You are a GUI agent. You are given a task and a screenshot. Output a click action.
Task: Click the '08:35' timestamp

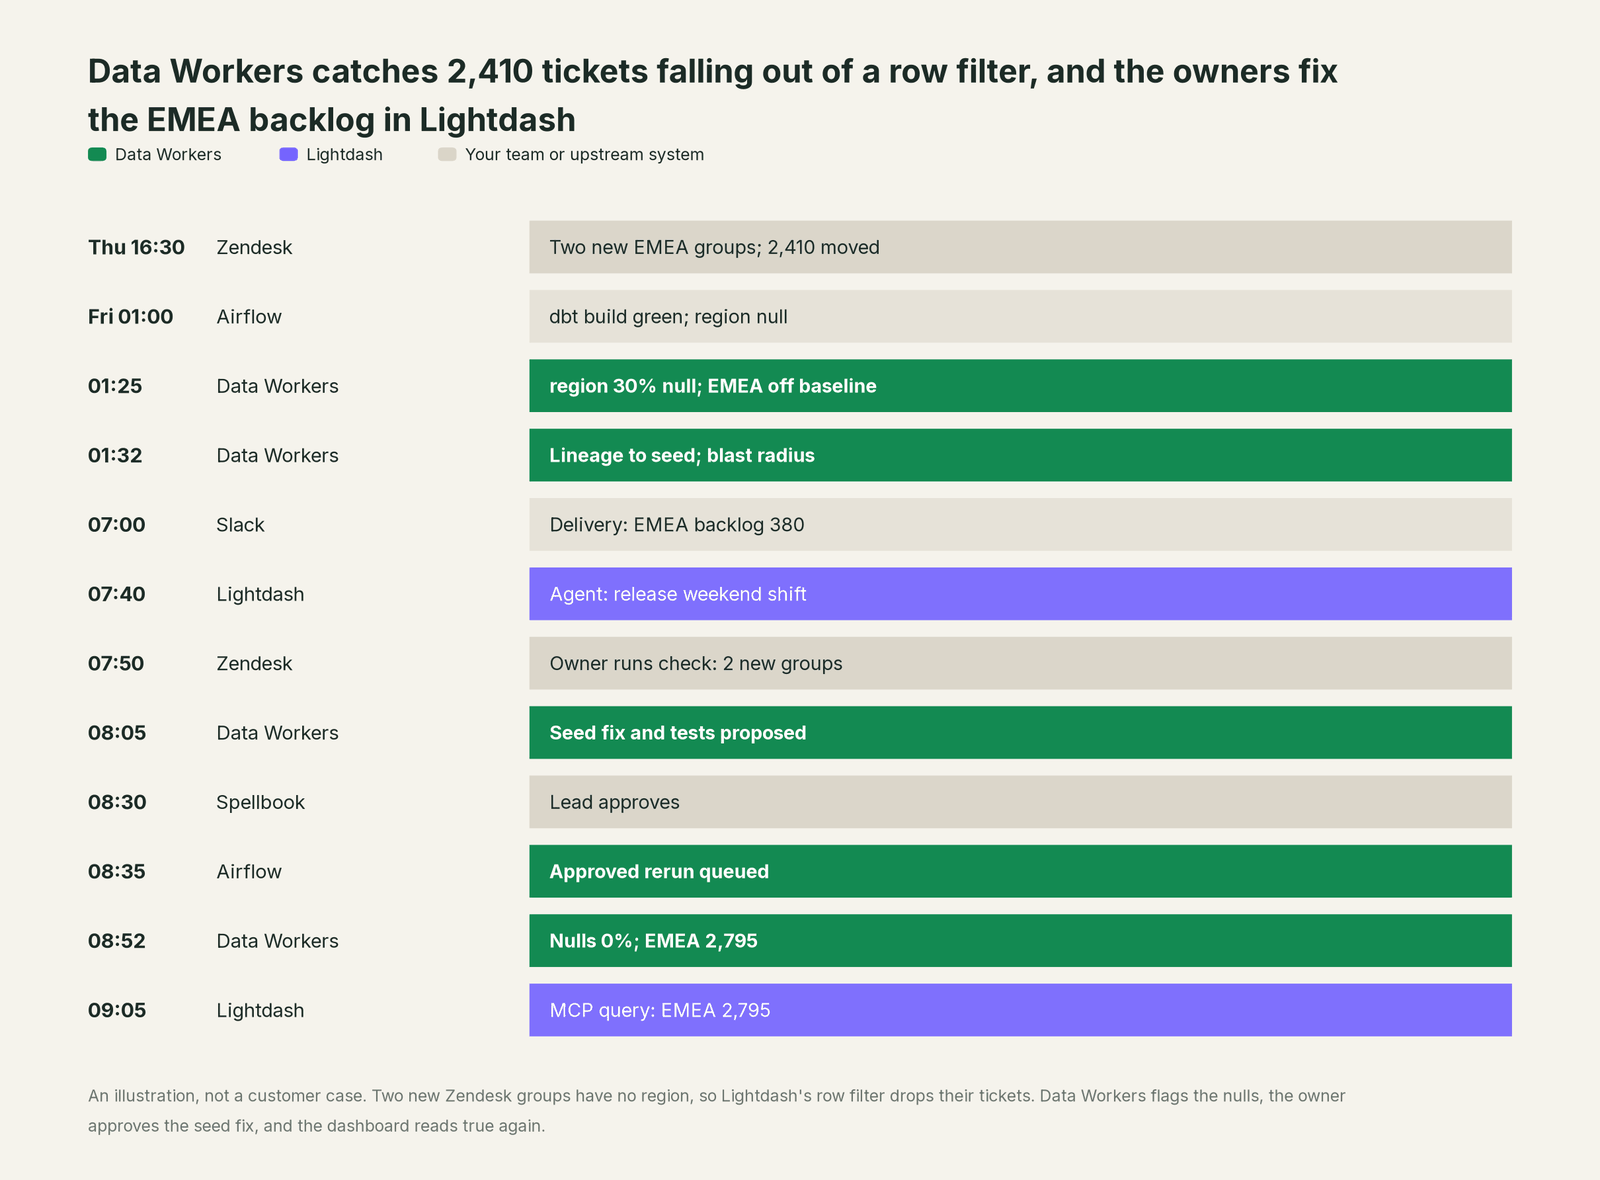tap(117, 871)
